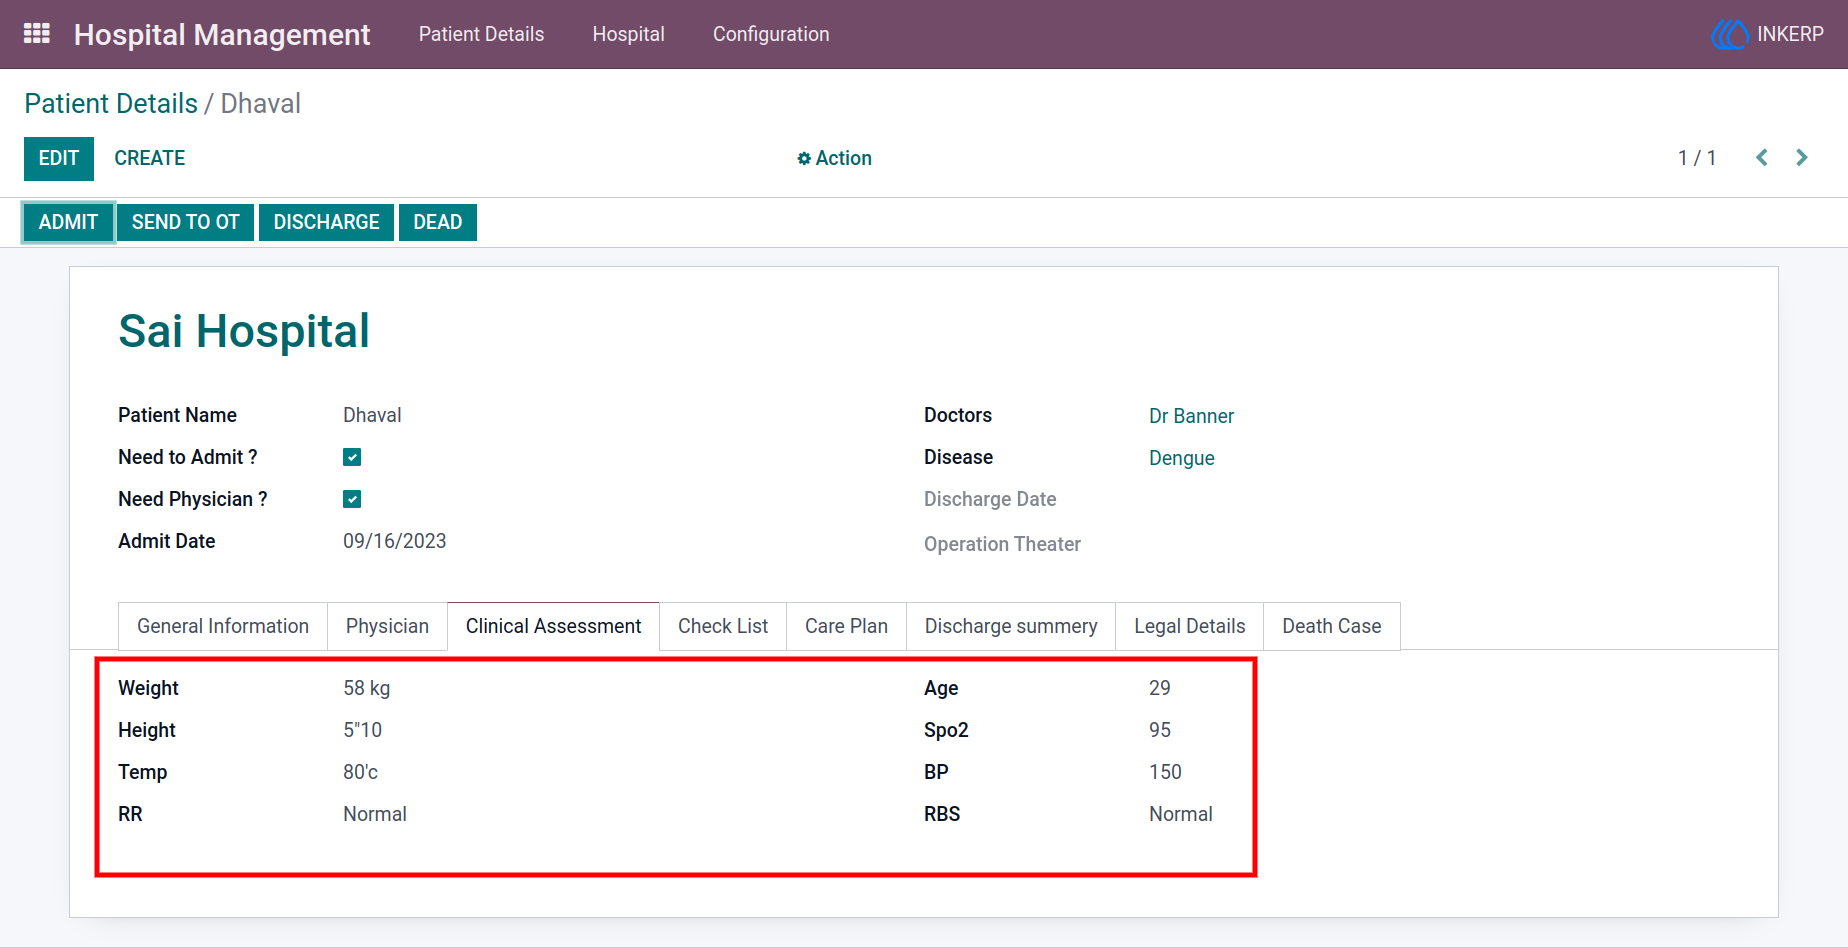Image resolution: width=1848 pixels, height=948 pixels.
Task: Click the INKERP logo icon
Action: pos(1730,34)
